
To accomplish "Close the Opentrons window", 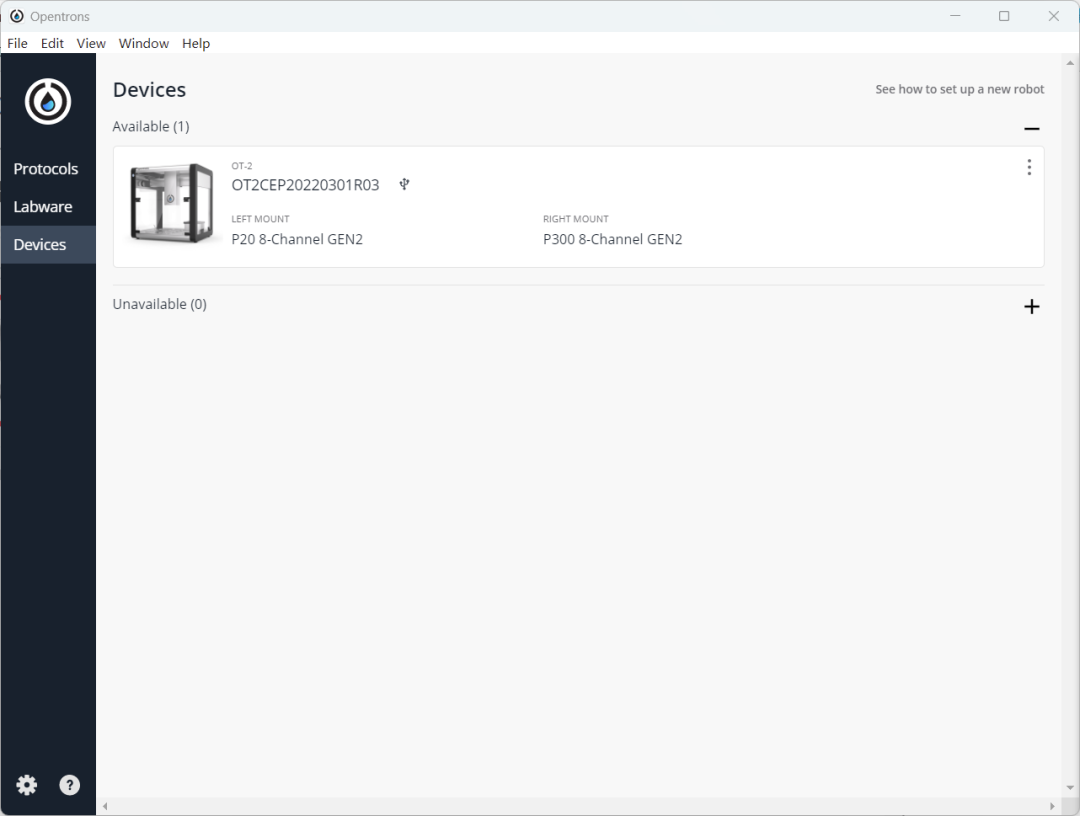I will point(1053,16).
